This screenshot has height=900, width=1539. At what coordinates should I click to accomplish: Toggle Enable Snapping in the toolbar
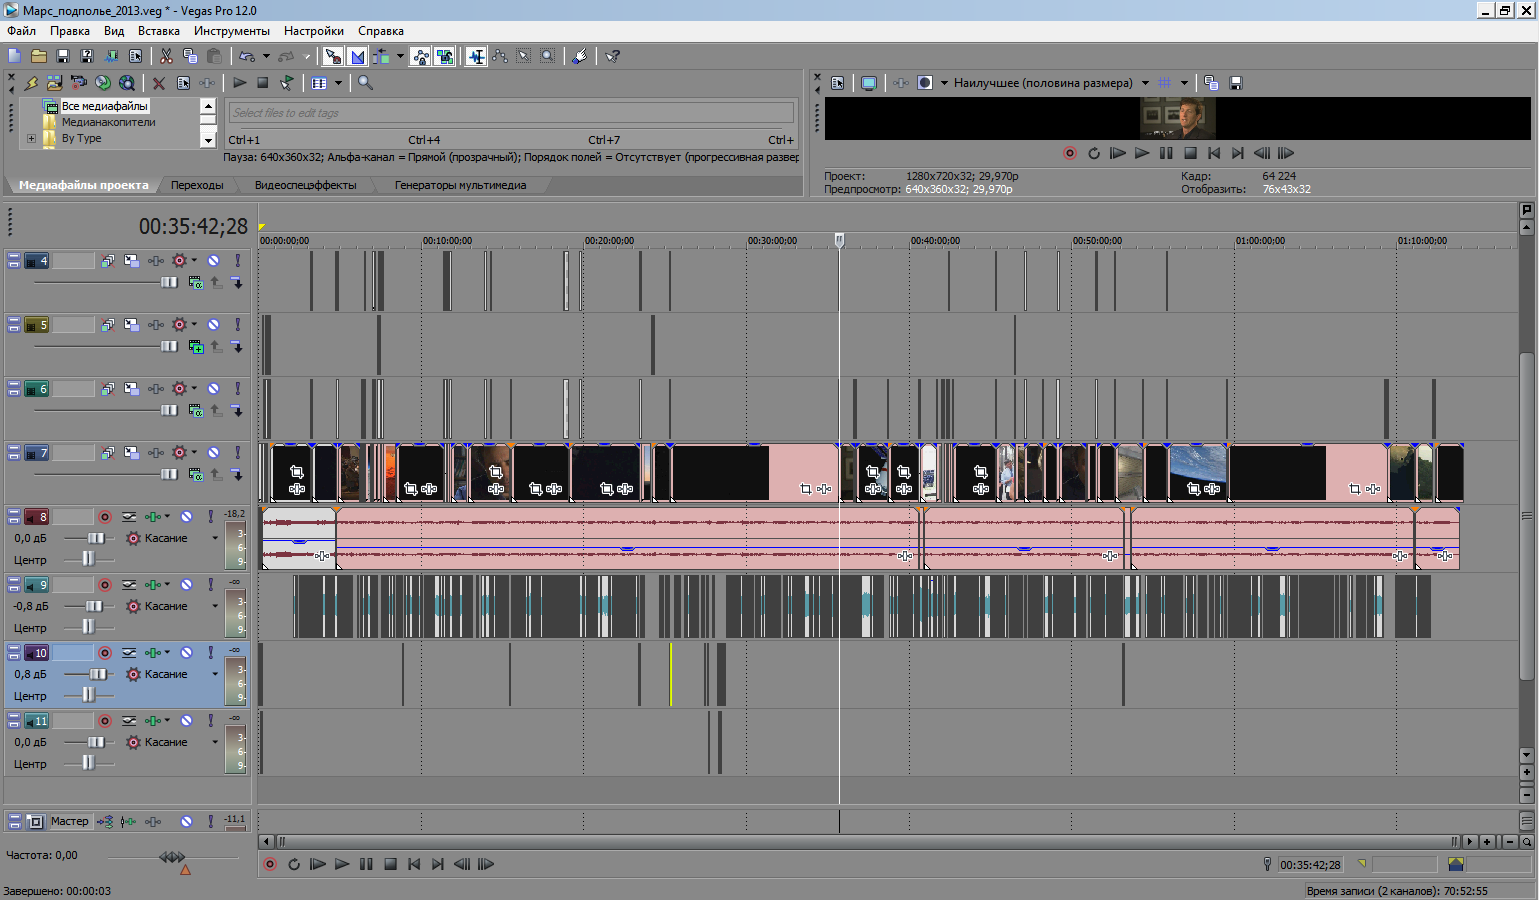[x=333, y=56]
